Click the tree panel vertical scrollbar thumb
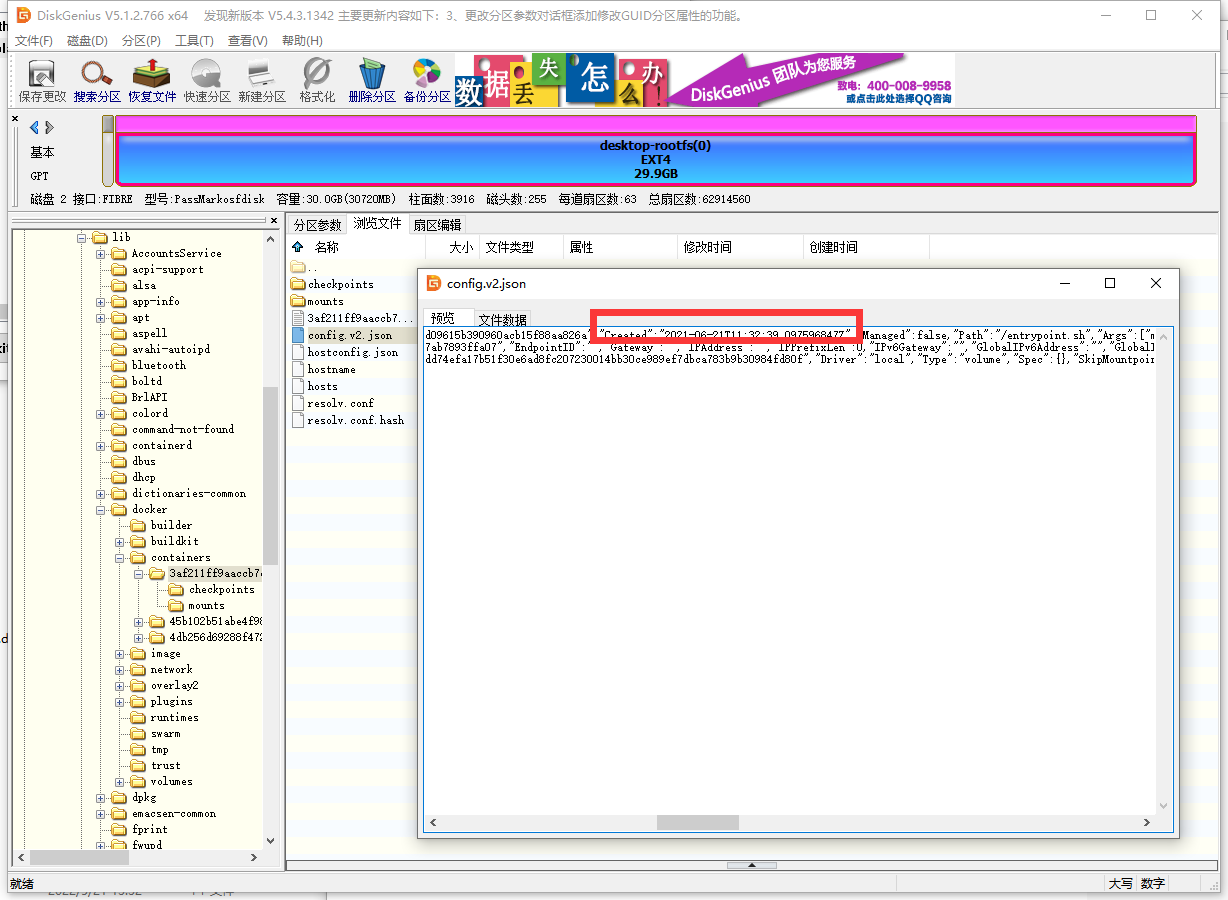This screenshot has width=1228, height=900. [270, 477]
